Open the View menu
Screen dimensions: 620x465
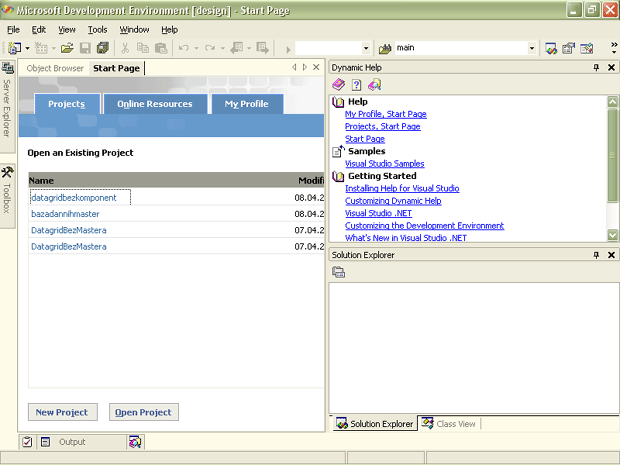tap(67, 30)
